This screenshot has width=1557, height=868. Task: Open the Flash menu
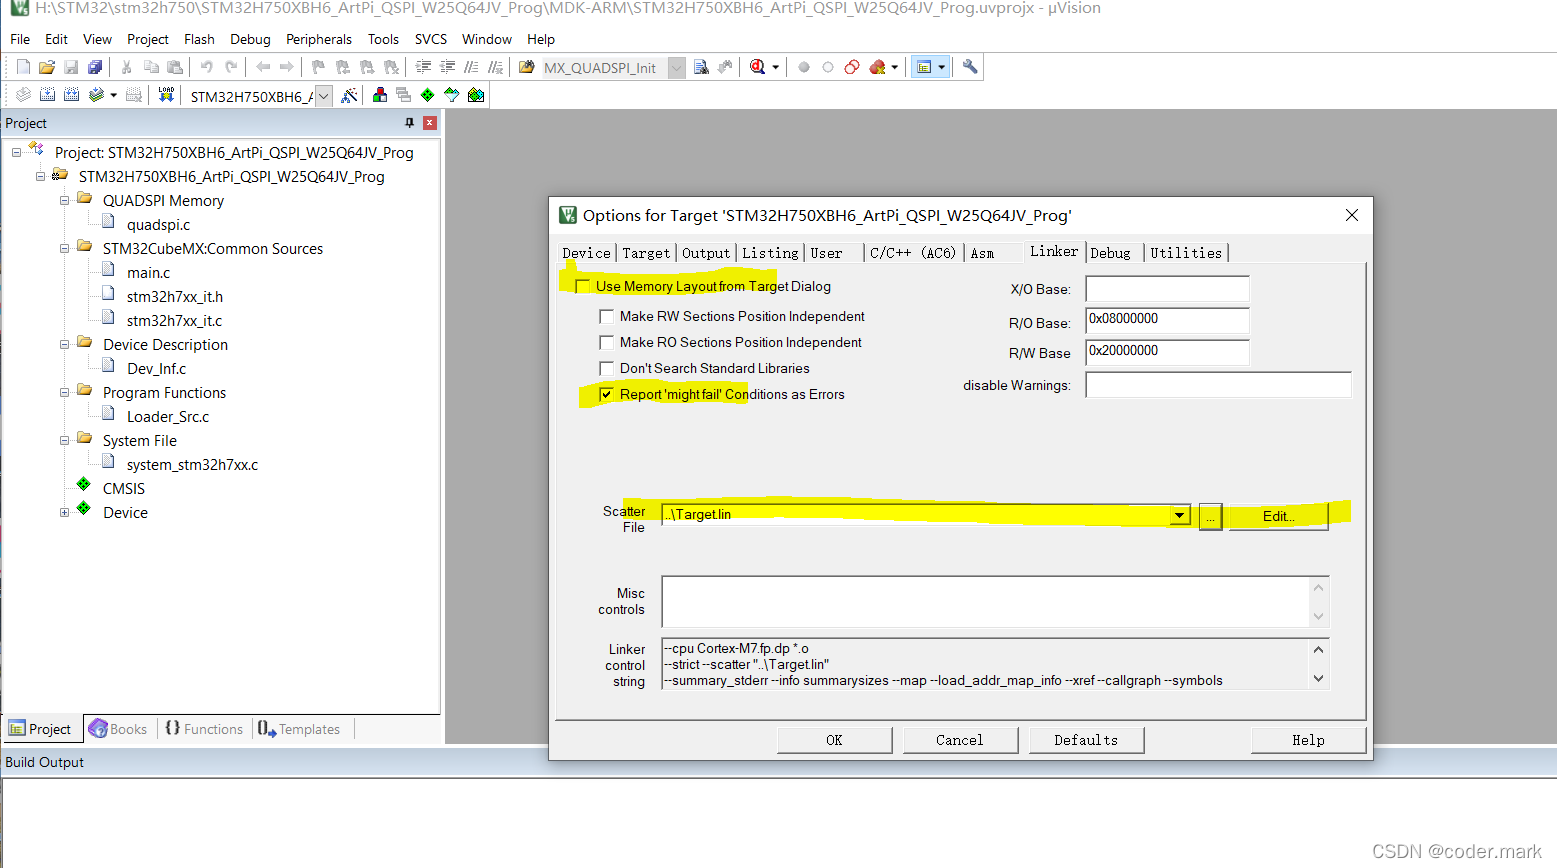pos(199,39)
